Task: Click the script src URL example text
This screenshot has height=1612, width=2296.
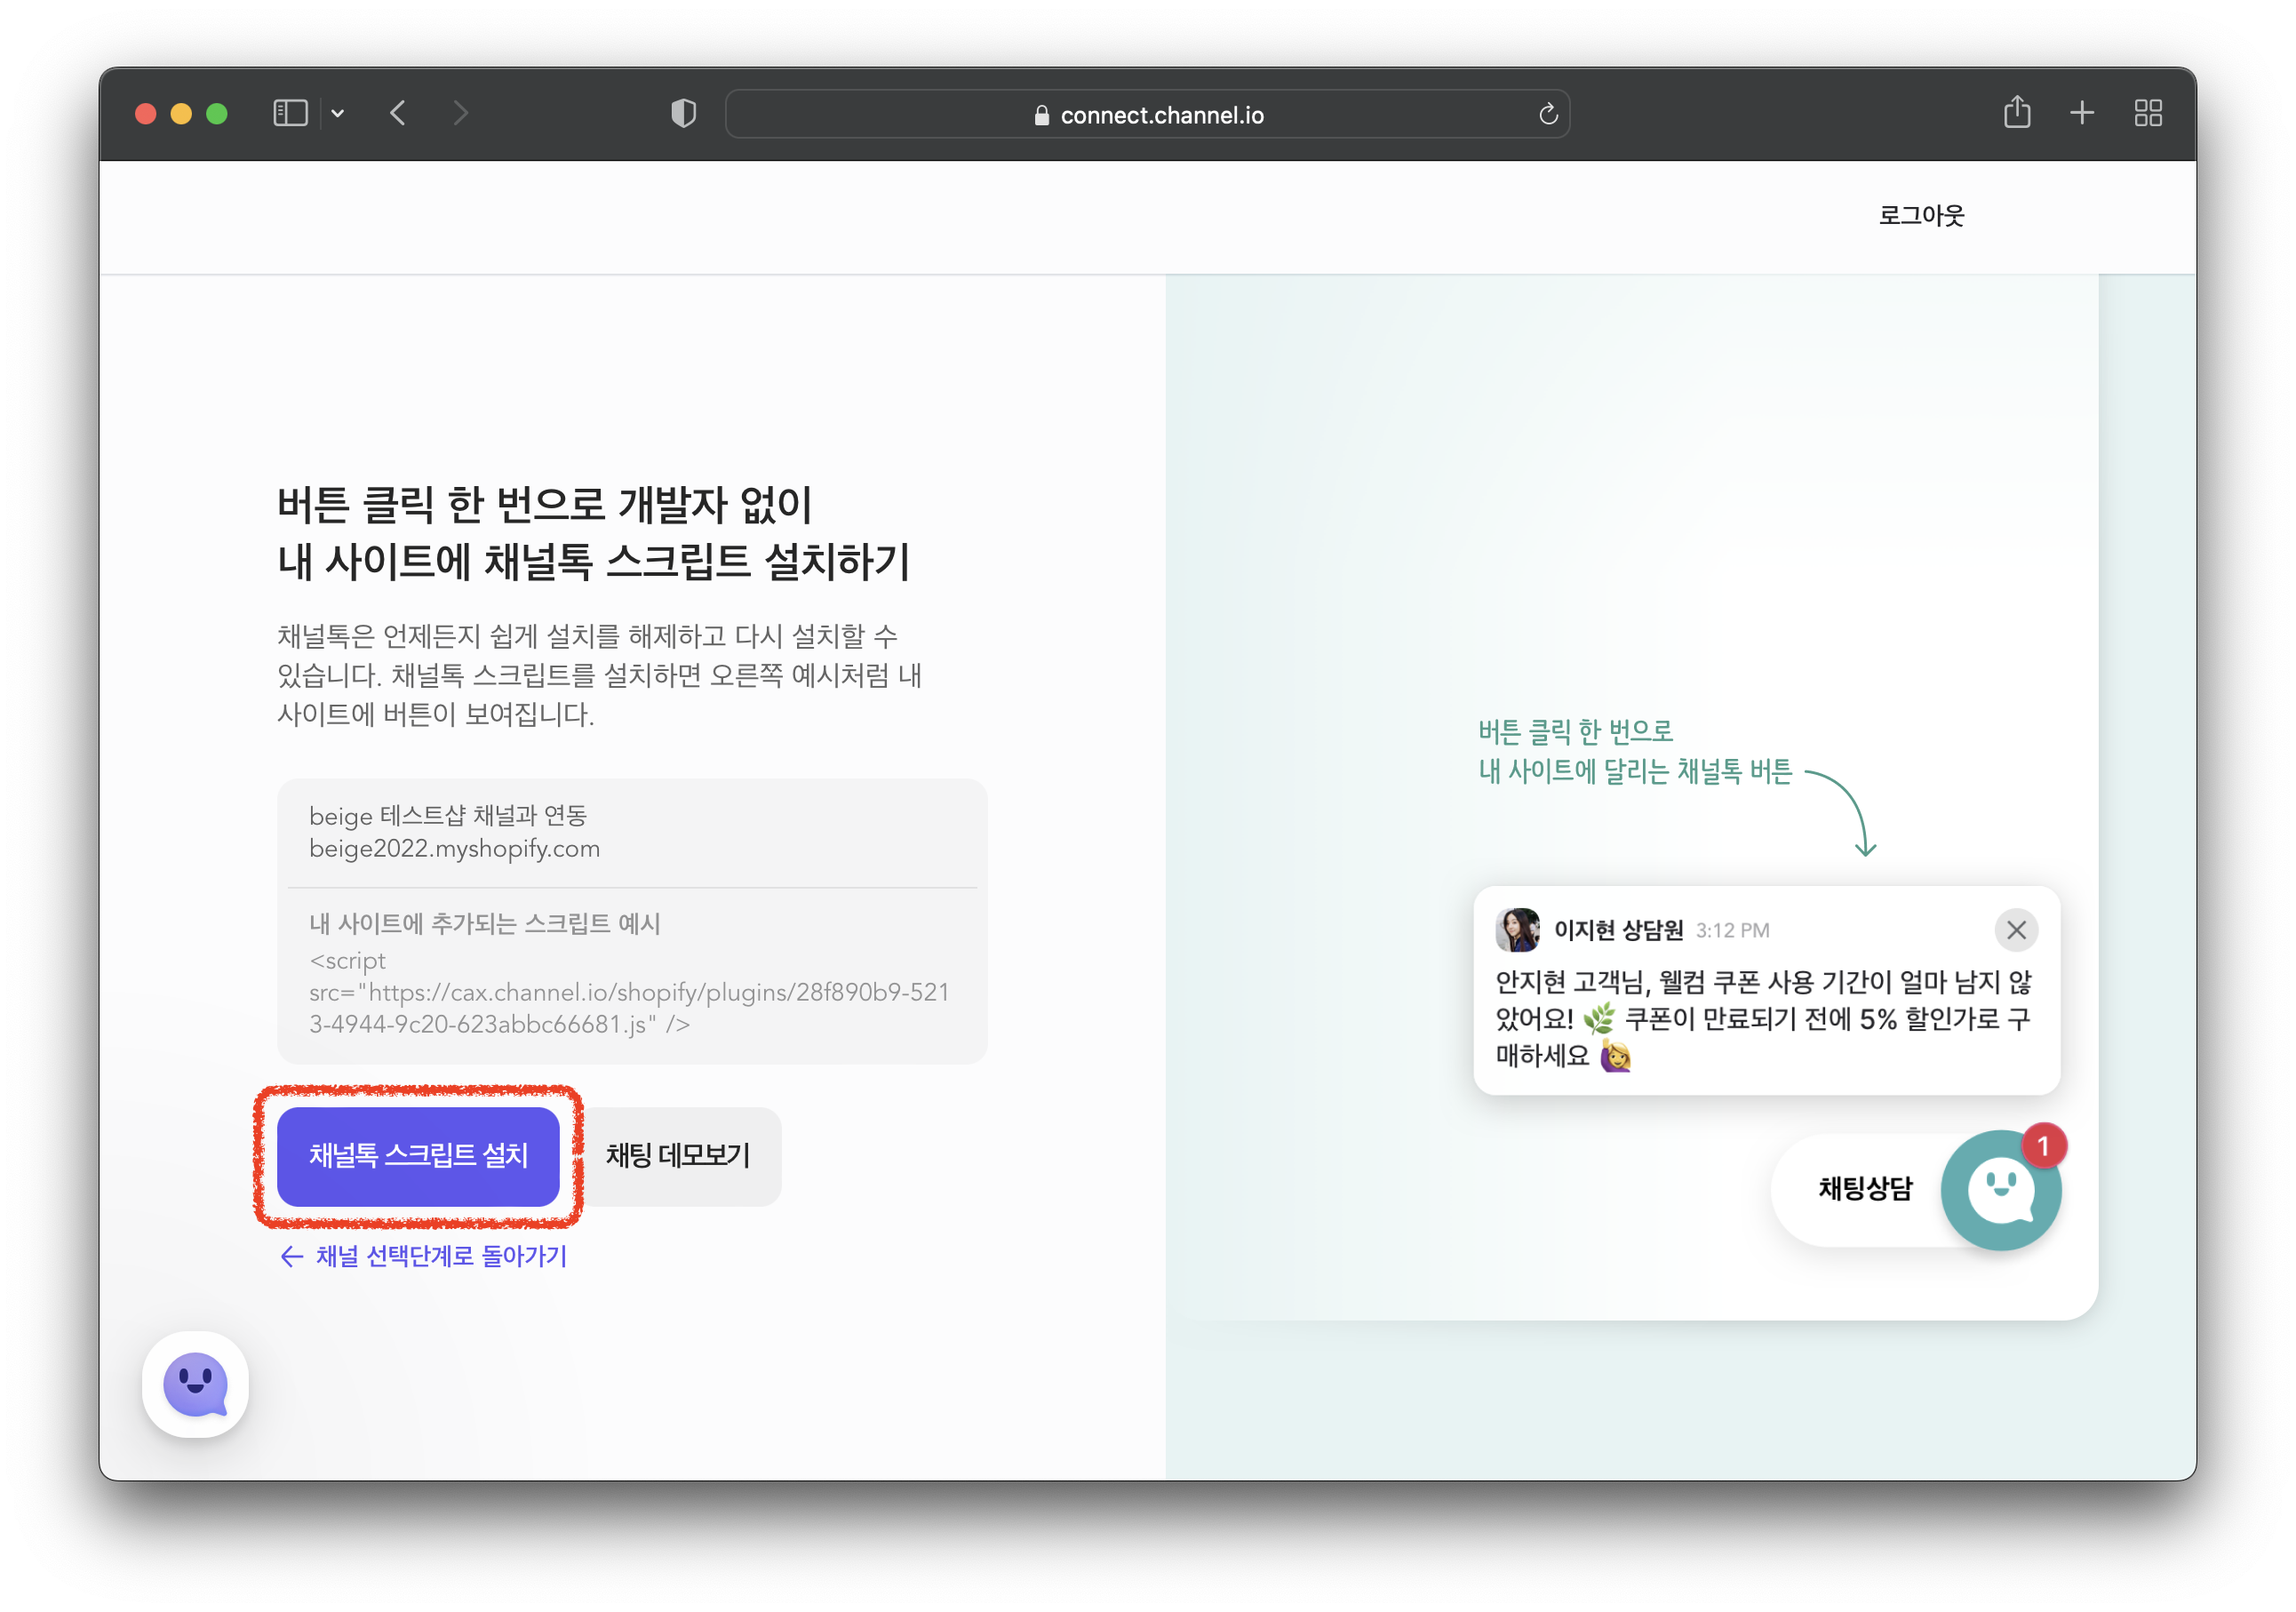Action: [x=628, y=993]
